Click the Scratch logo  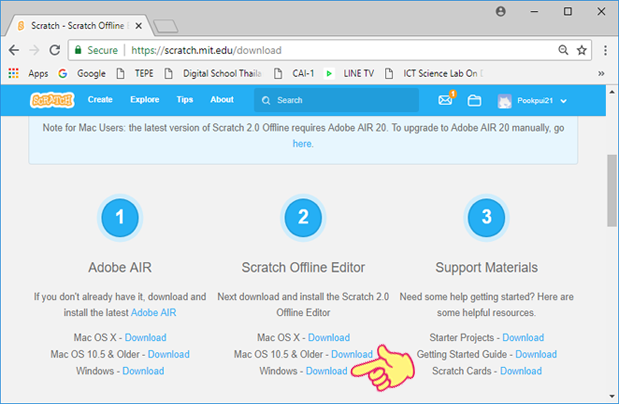[x=52, y=100]
